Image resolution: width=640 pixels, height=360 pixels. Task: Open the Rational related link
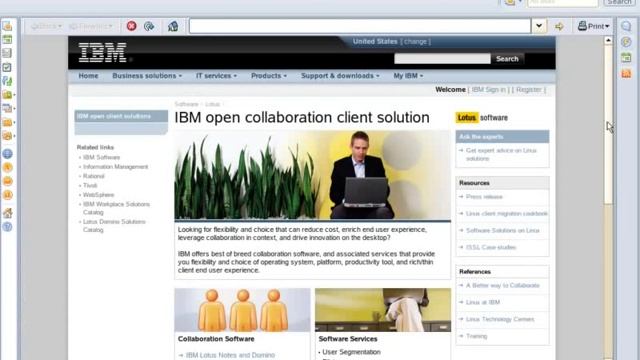pos(93,176)
